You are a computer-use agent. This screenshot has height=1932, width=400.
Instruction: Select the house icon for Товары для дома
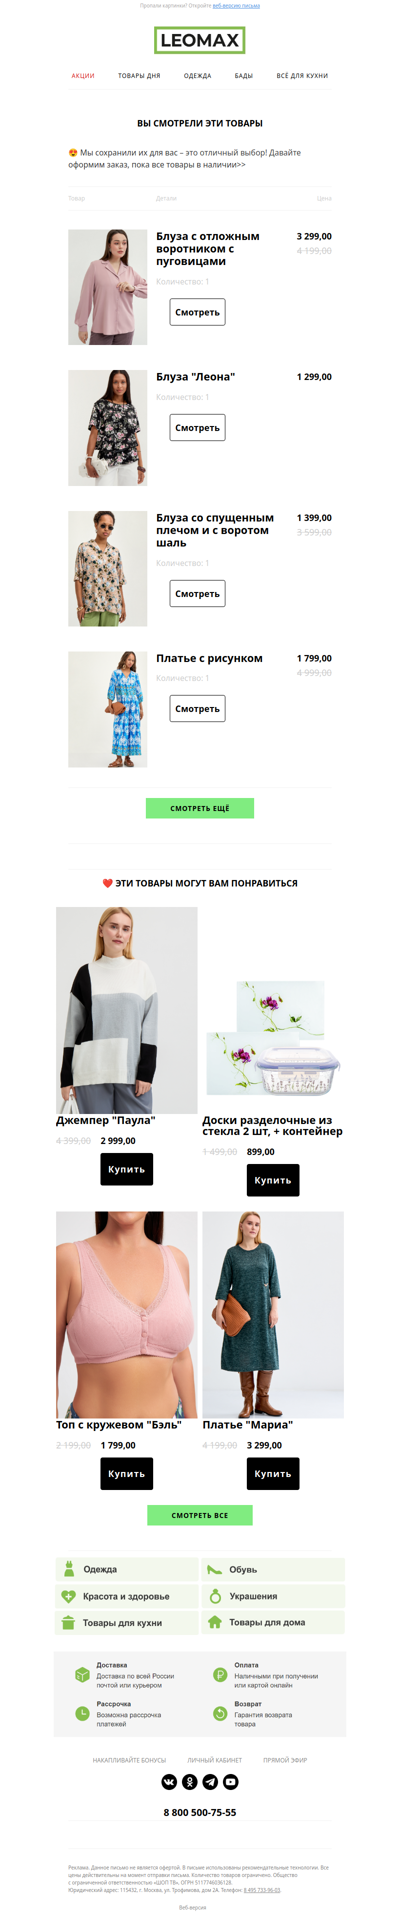(214, 1622)
